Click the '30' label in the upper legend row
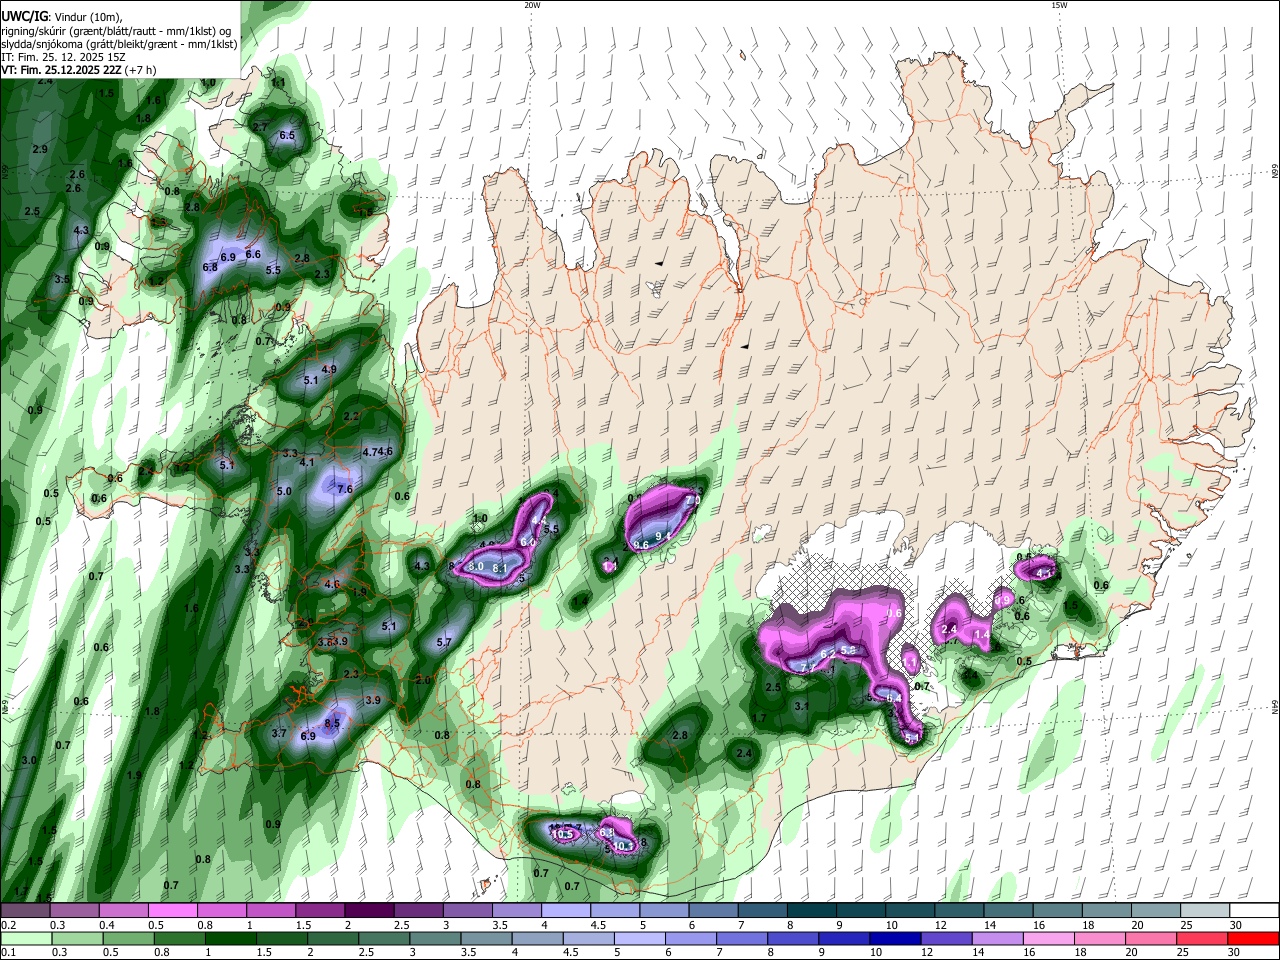1280x960 pixels. (x=1236, y=925)
